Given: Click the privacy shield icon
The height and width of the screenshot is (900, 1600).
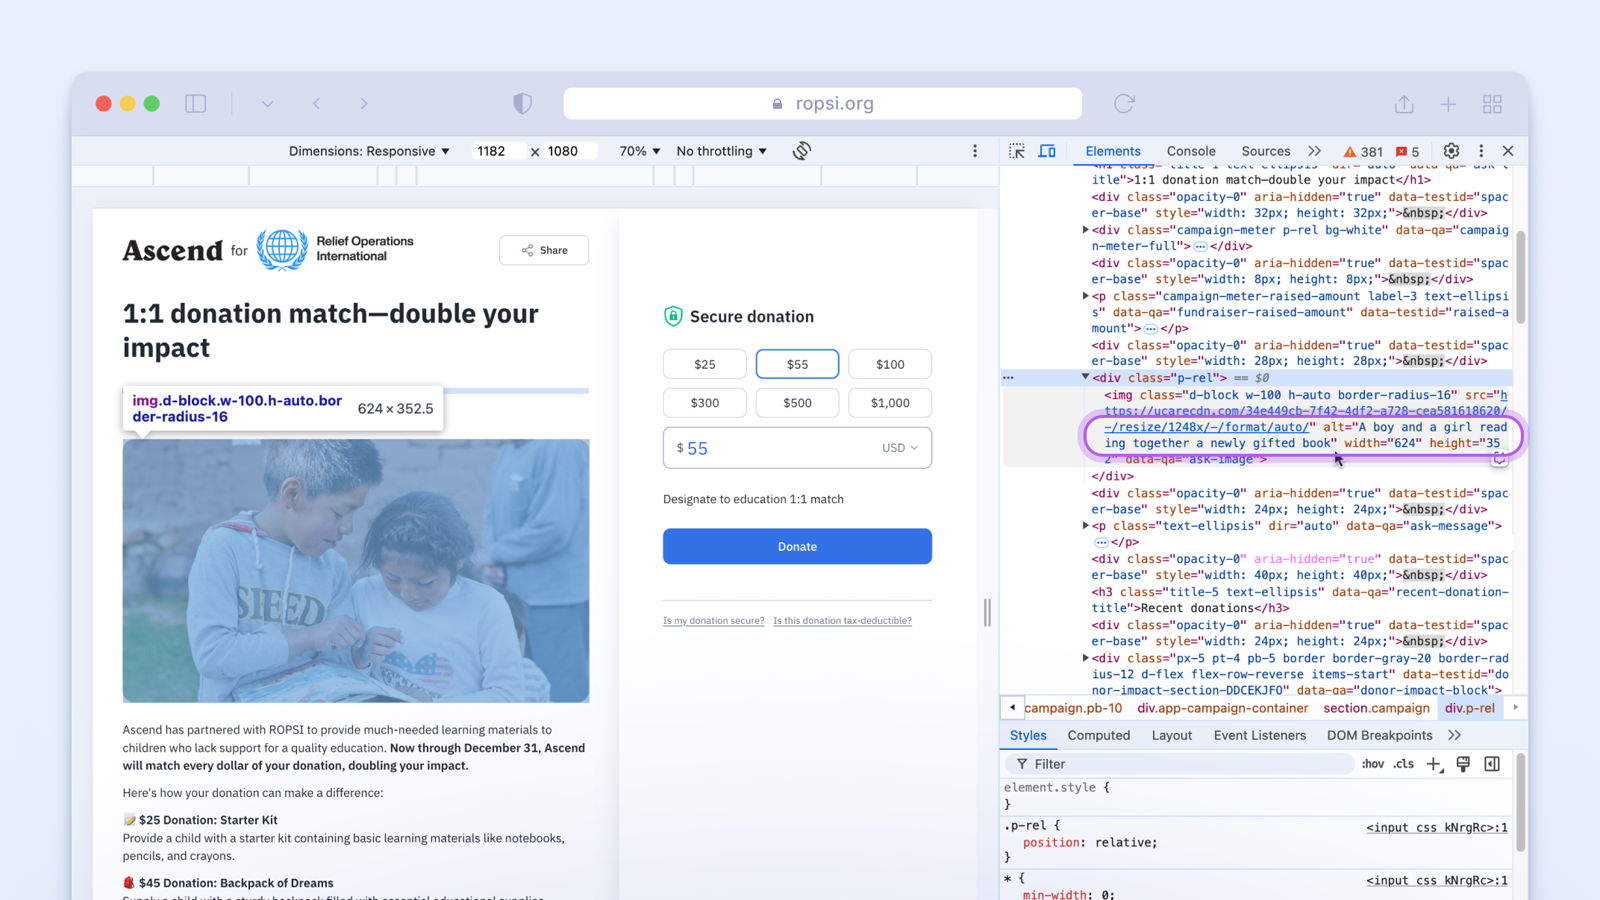Looking at the screenshot, I should 522,104.
